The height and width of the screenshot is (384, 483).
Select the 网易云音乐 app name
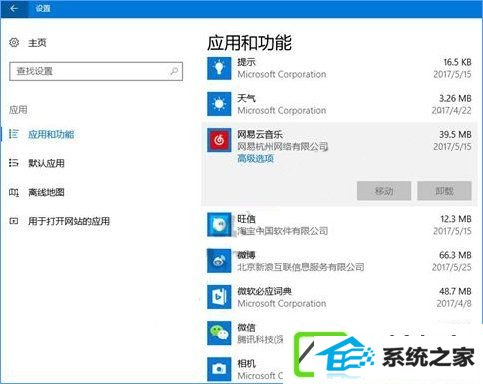coord(260,134)
